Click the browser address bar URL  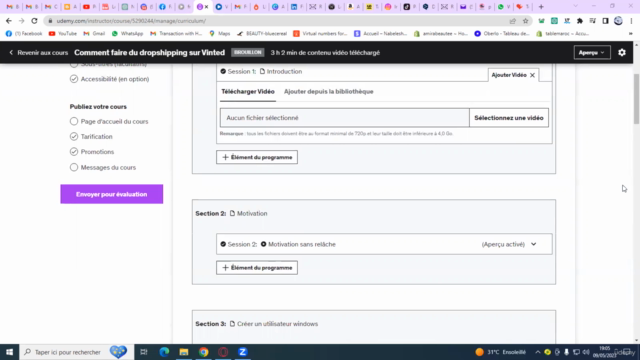pos(131,21)
